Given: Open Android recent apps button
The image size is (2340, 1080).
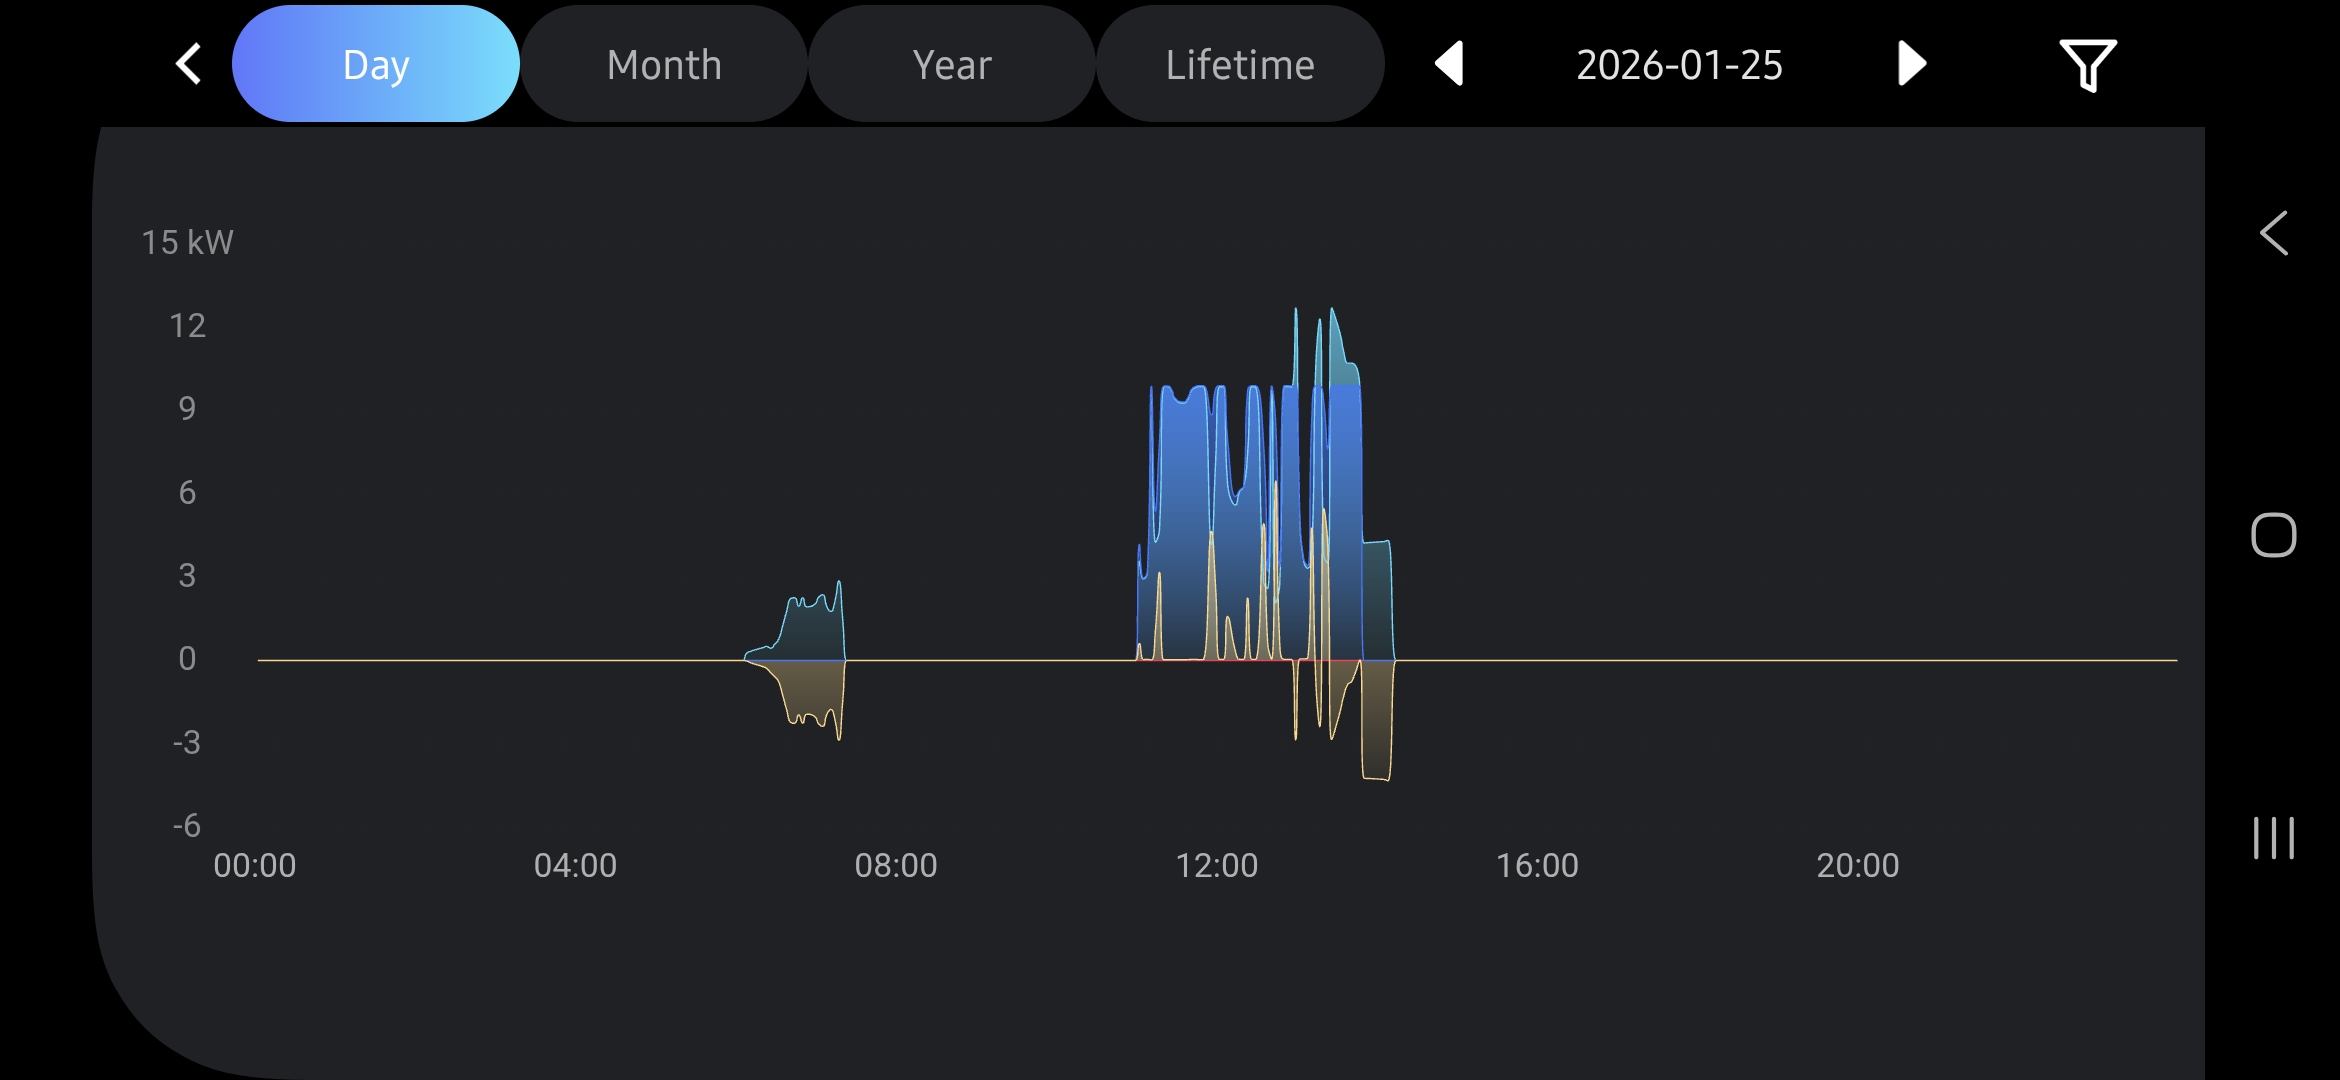Looking at the screenshot, I should pos(2273,838).
